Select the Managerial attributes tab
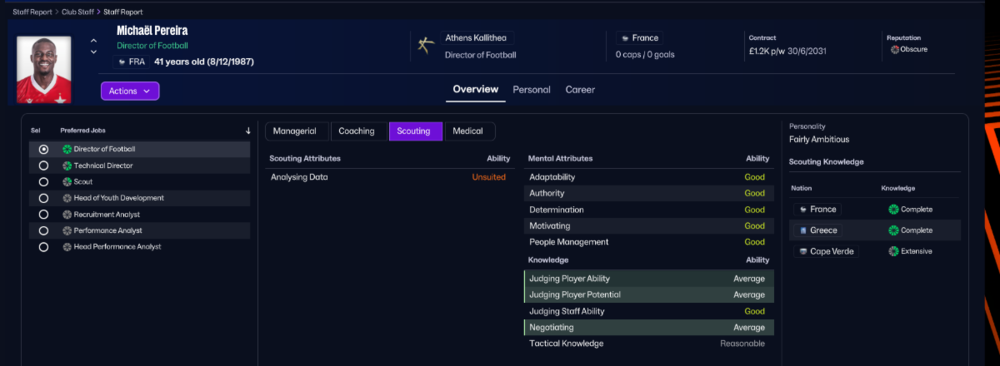Screen dimensions: 1000x366 pyautogui.click(x=297, y=131)
